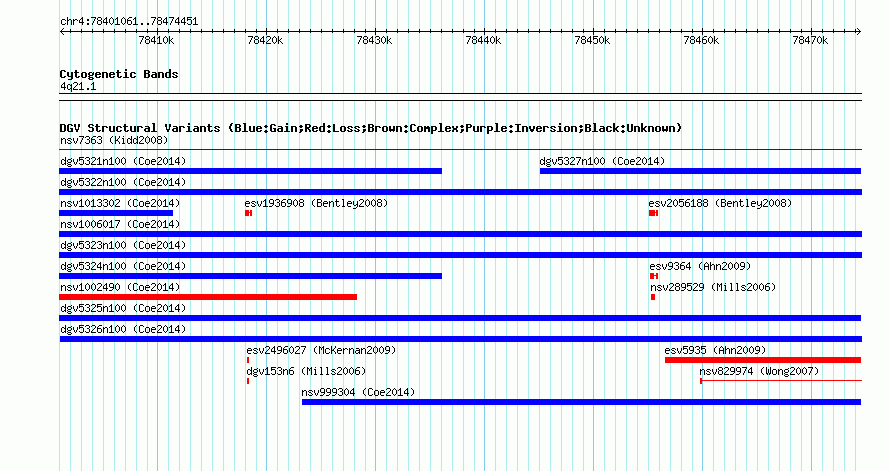Open the dgv5327n100 (Coe2014) label
The height and width of the screenshot is (471, 890).
click(x=602, y=161)
